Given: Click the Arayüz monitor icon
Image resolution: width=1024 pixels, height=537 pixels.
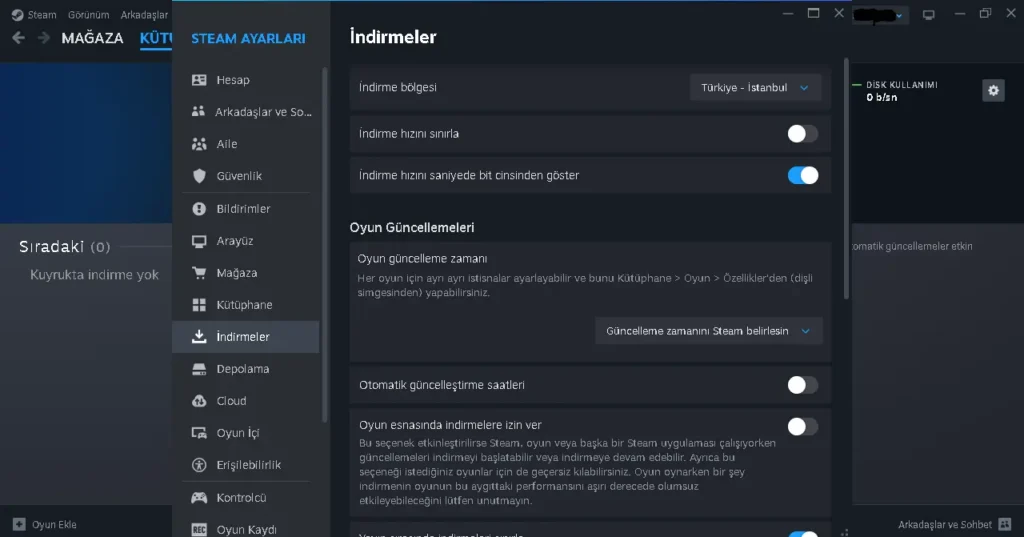Looking at the screenshot, I should click(x=199, y=241).
